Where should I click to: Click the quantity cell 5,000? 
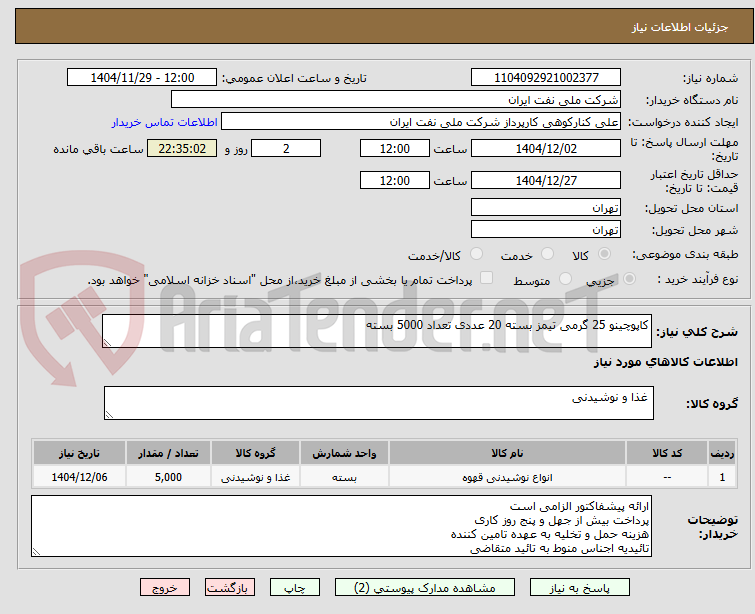click(x=169, y=477)
